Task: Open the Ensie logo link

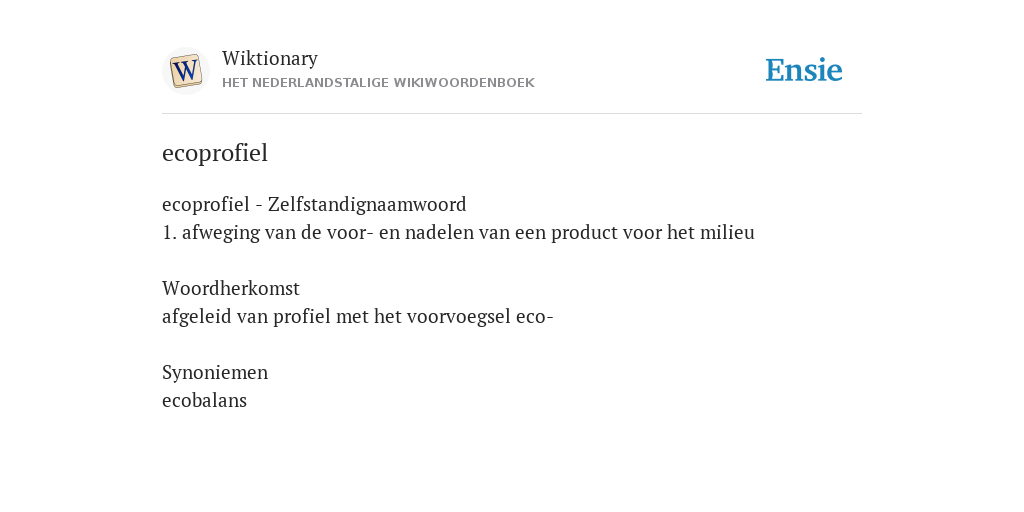Action: (x=804, y=71)
